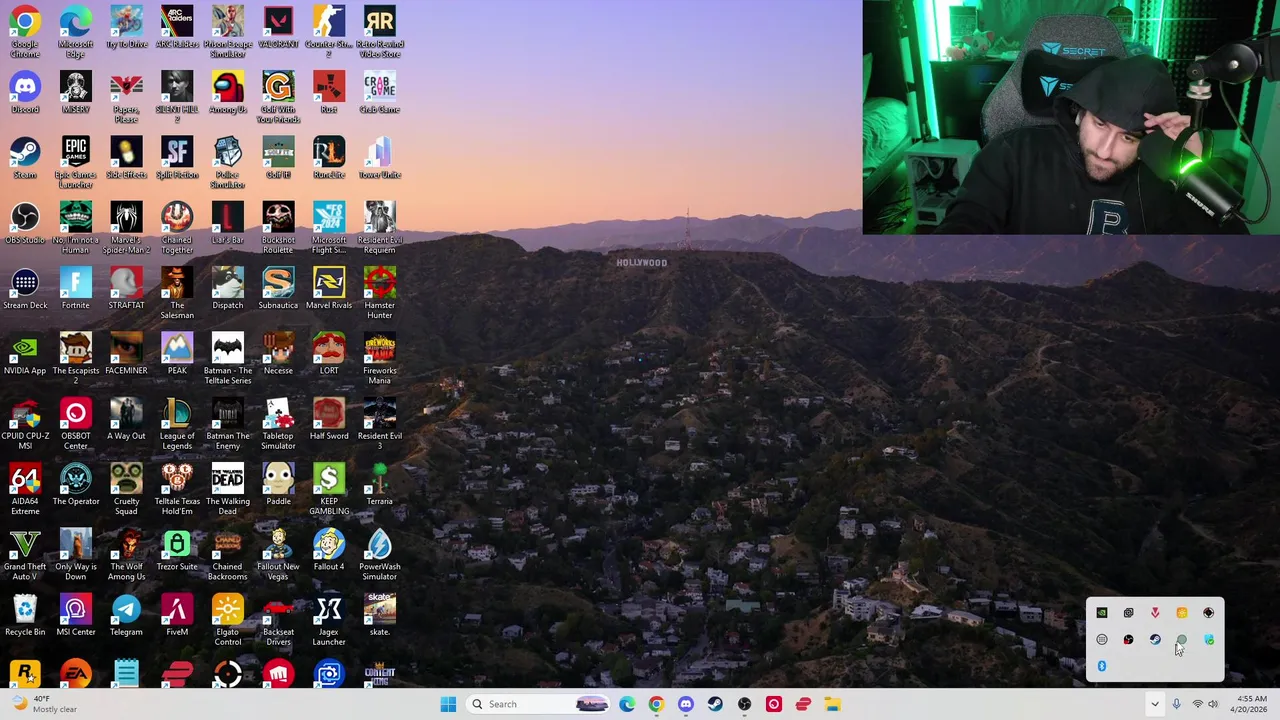Click the AIDA64 Extreme desktop icon
The image size is (1280, 720).
click(25, 489)
